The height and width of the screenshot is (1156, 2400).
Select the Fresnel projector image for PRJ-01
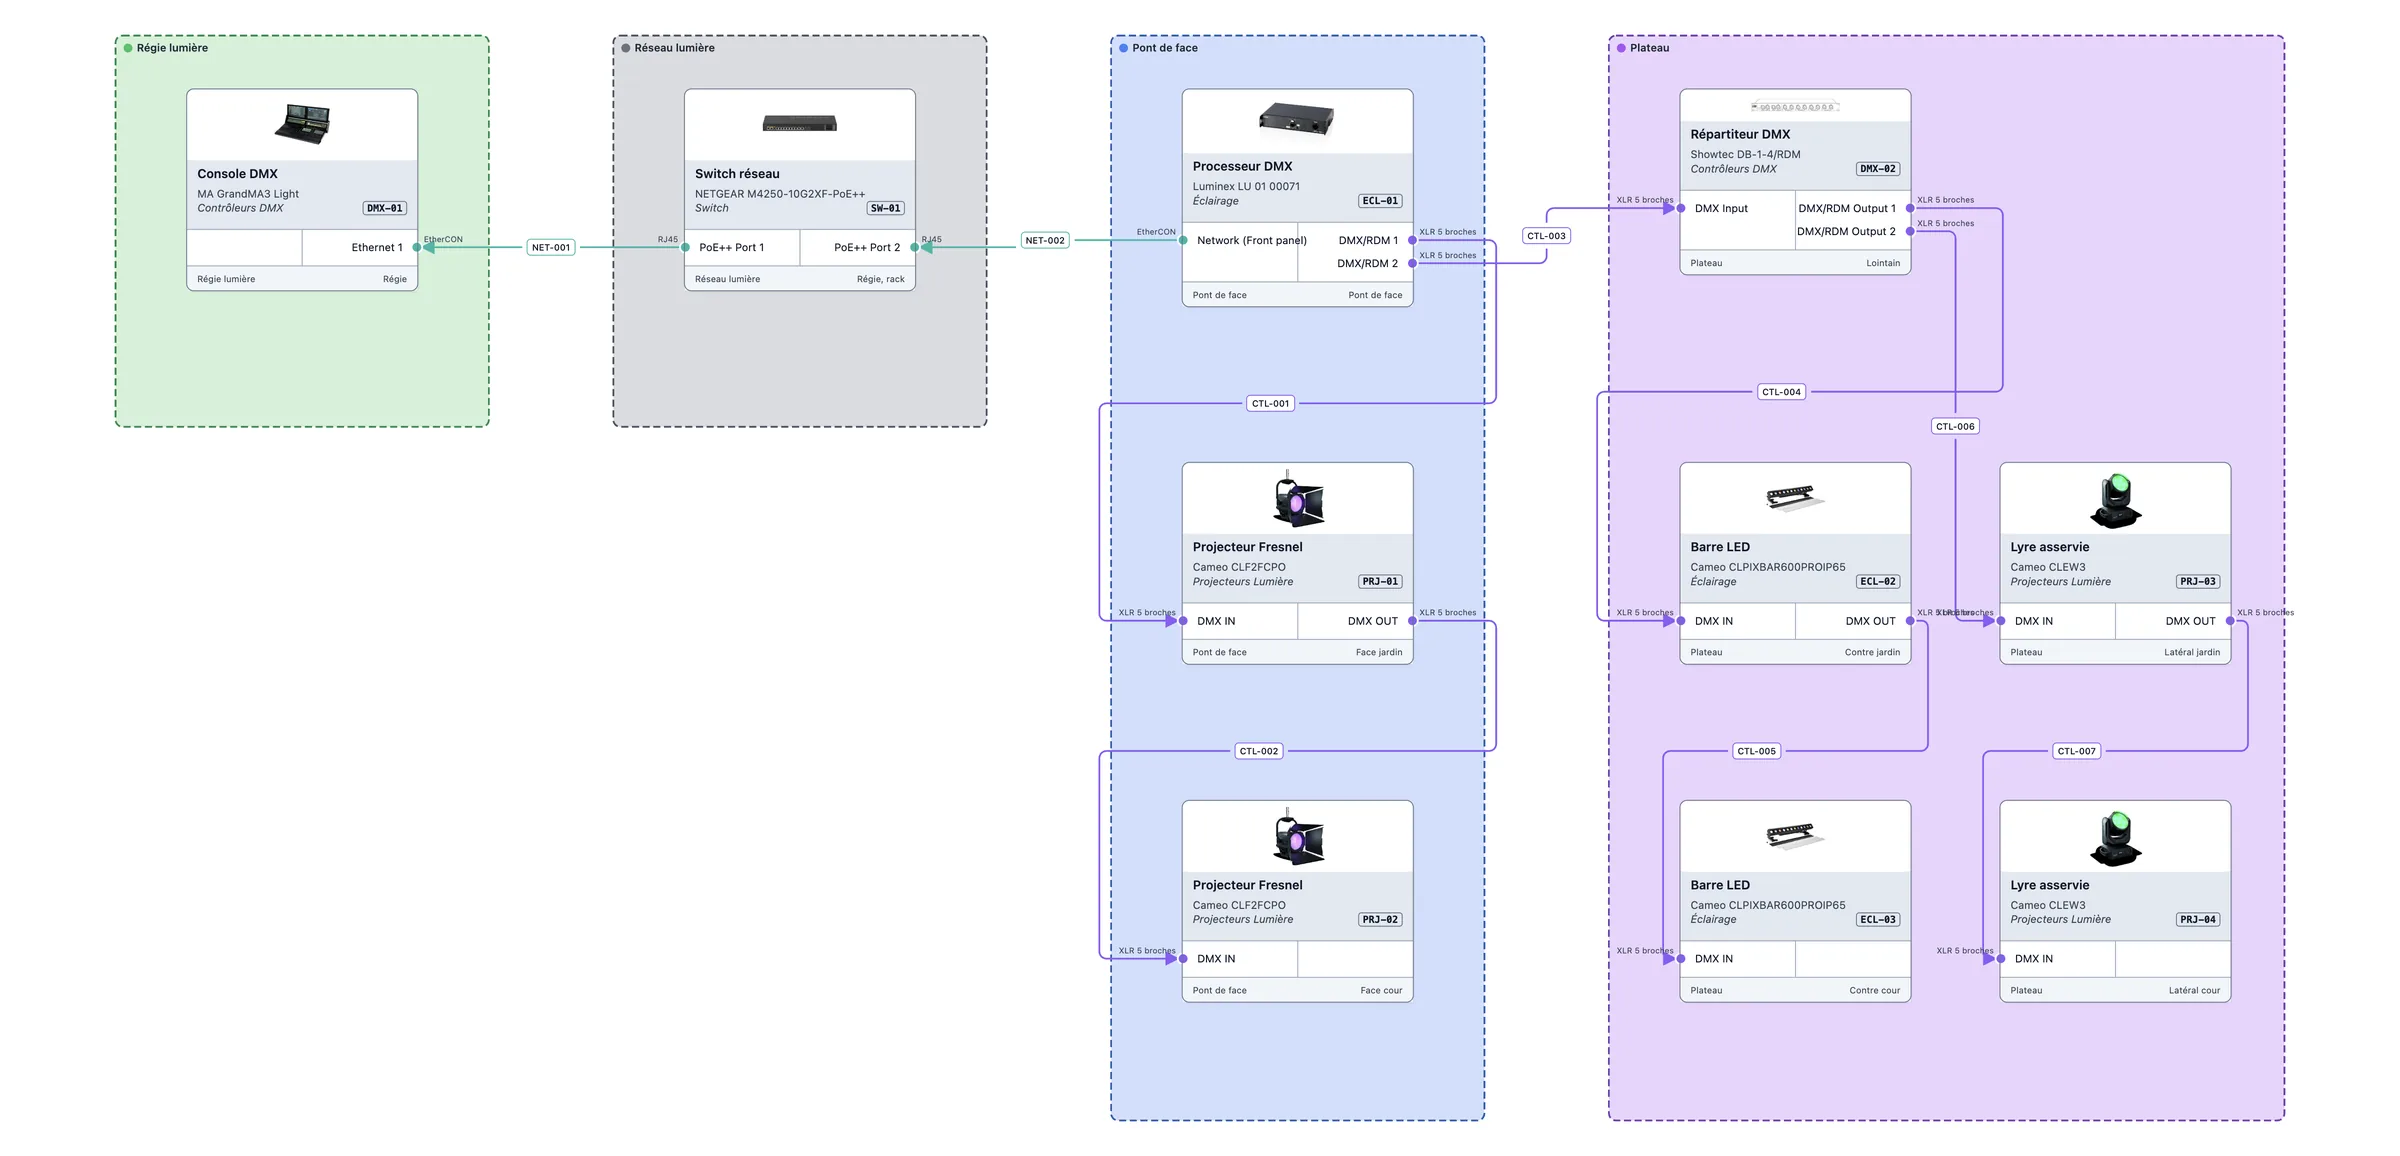click(x=1298, y=498)
